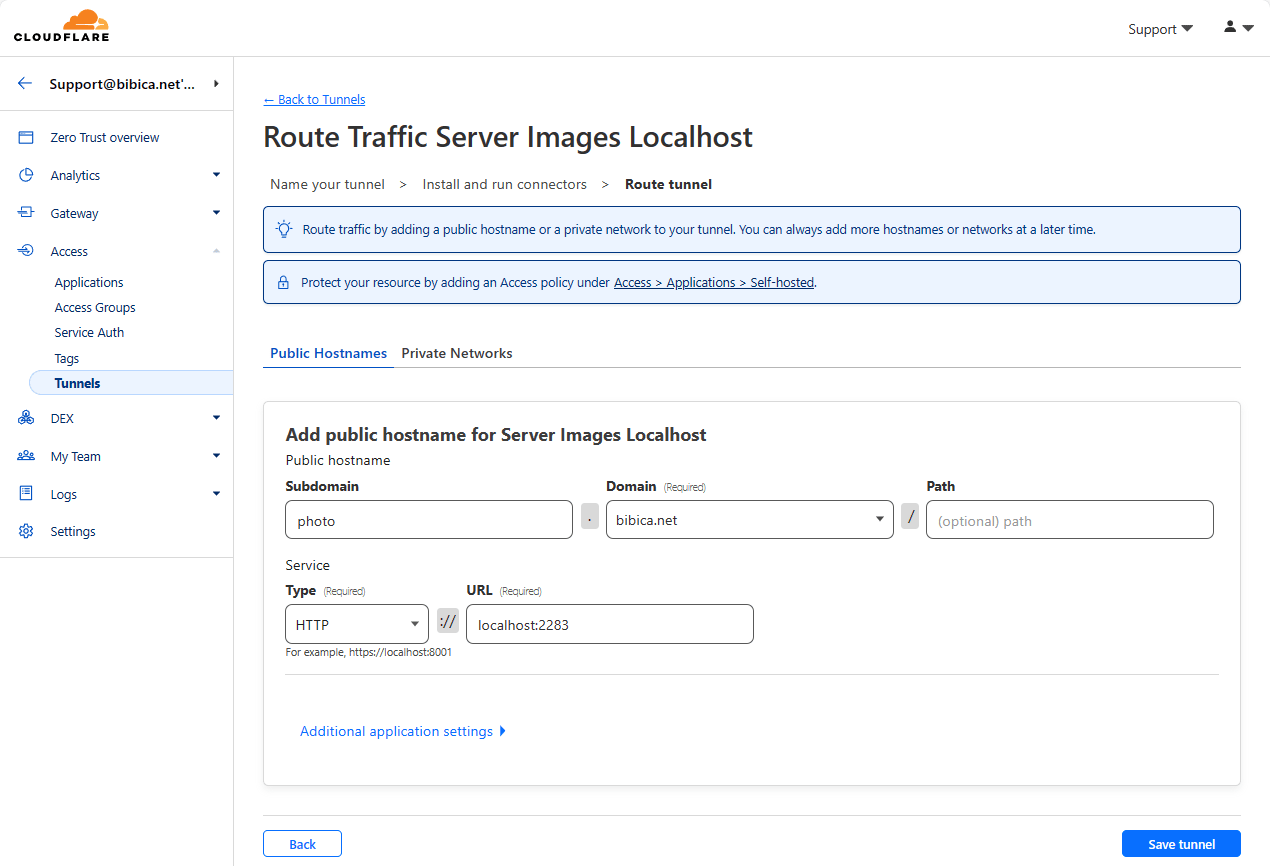The width and height of the screenshot is (1270, 866).
Task: Click the lock icon in protect banner
Action: pos(283,283)
